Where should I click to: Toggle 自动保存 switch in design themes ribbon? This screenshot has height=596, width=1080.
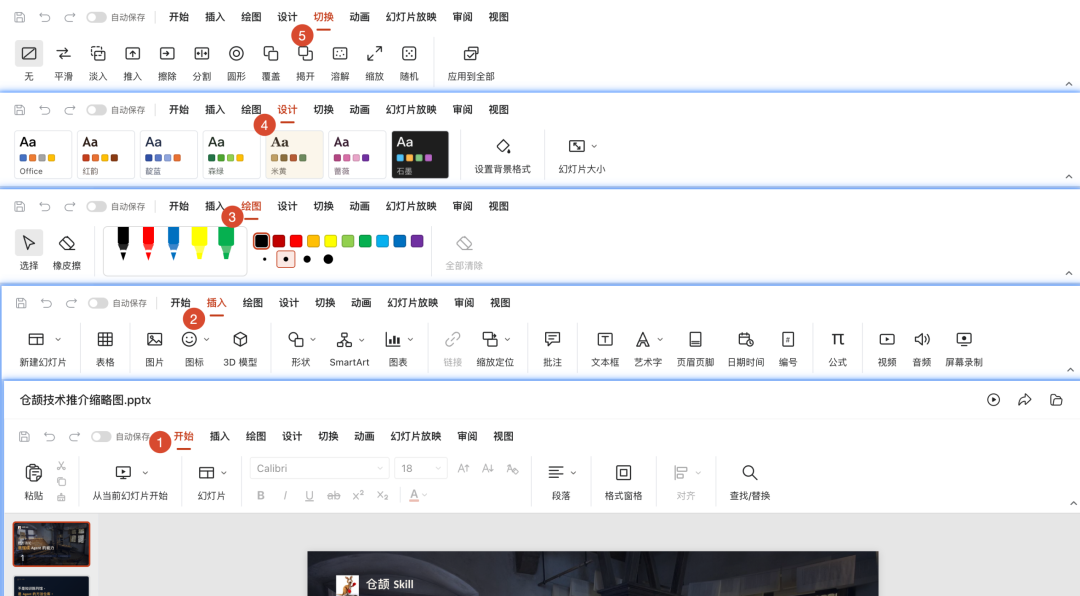click(96, 110)
